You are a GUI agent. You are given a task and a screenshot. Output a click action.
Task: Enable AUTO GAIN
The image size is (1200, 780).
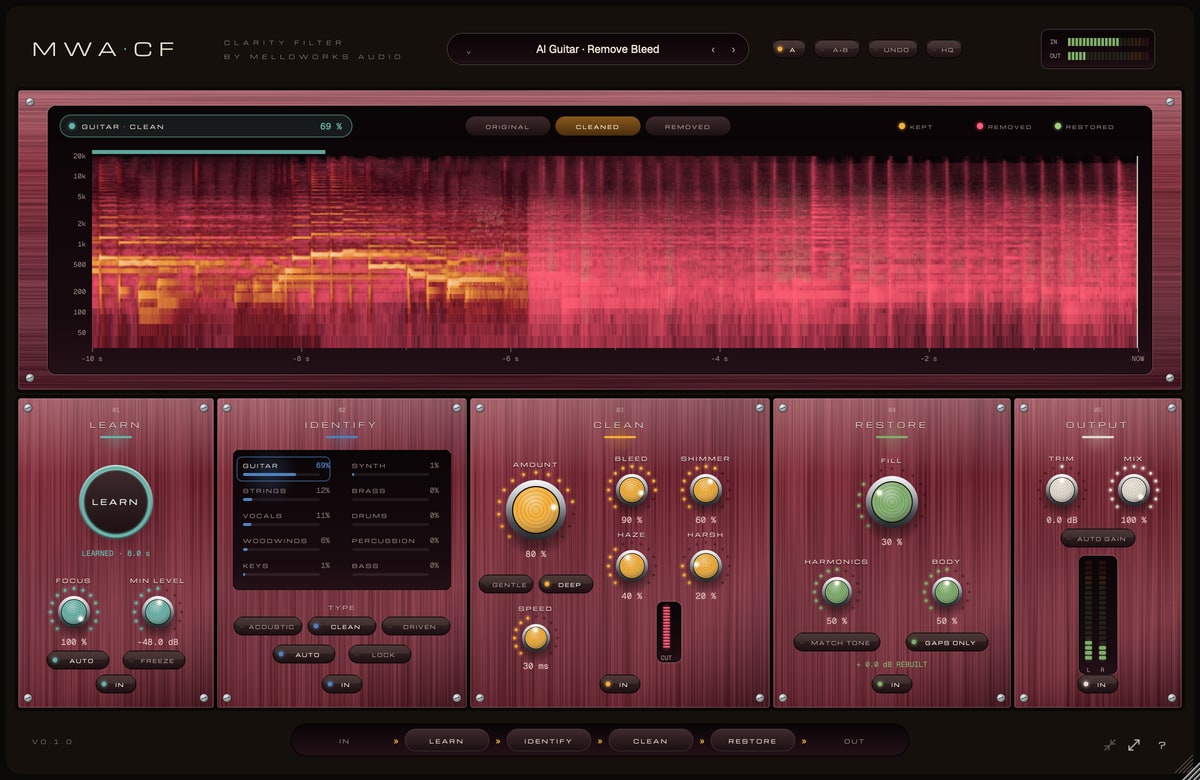tap(1098, 539)
